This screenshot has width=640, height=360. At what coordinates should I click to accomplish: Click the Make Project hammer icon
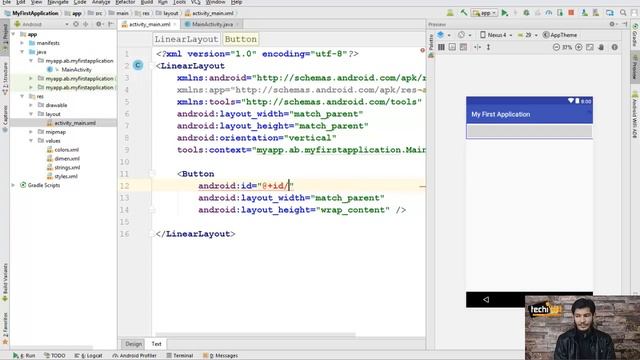464,13
